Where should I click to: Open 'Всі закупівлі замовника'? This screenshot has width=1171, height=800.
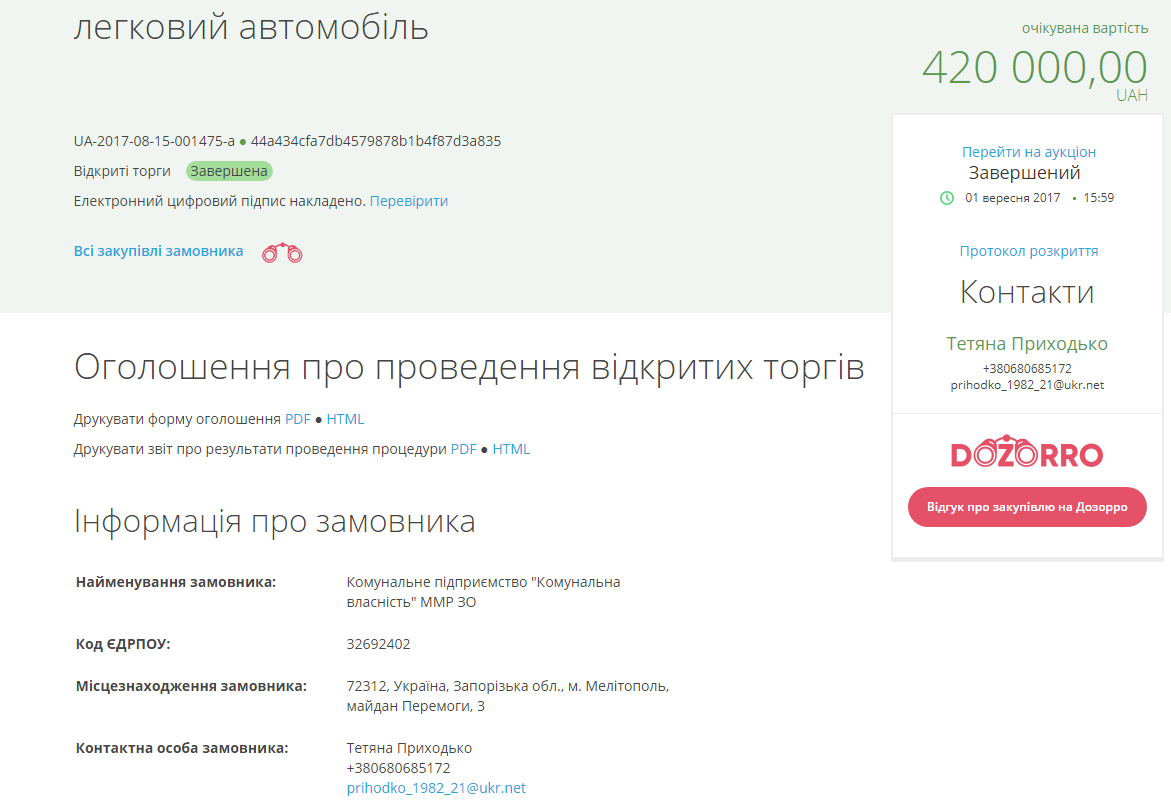[158, 251]
